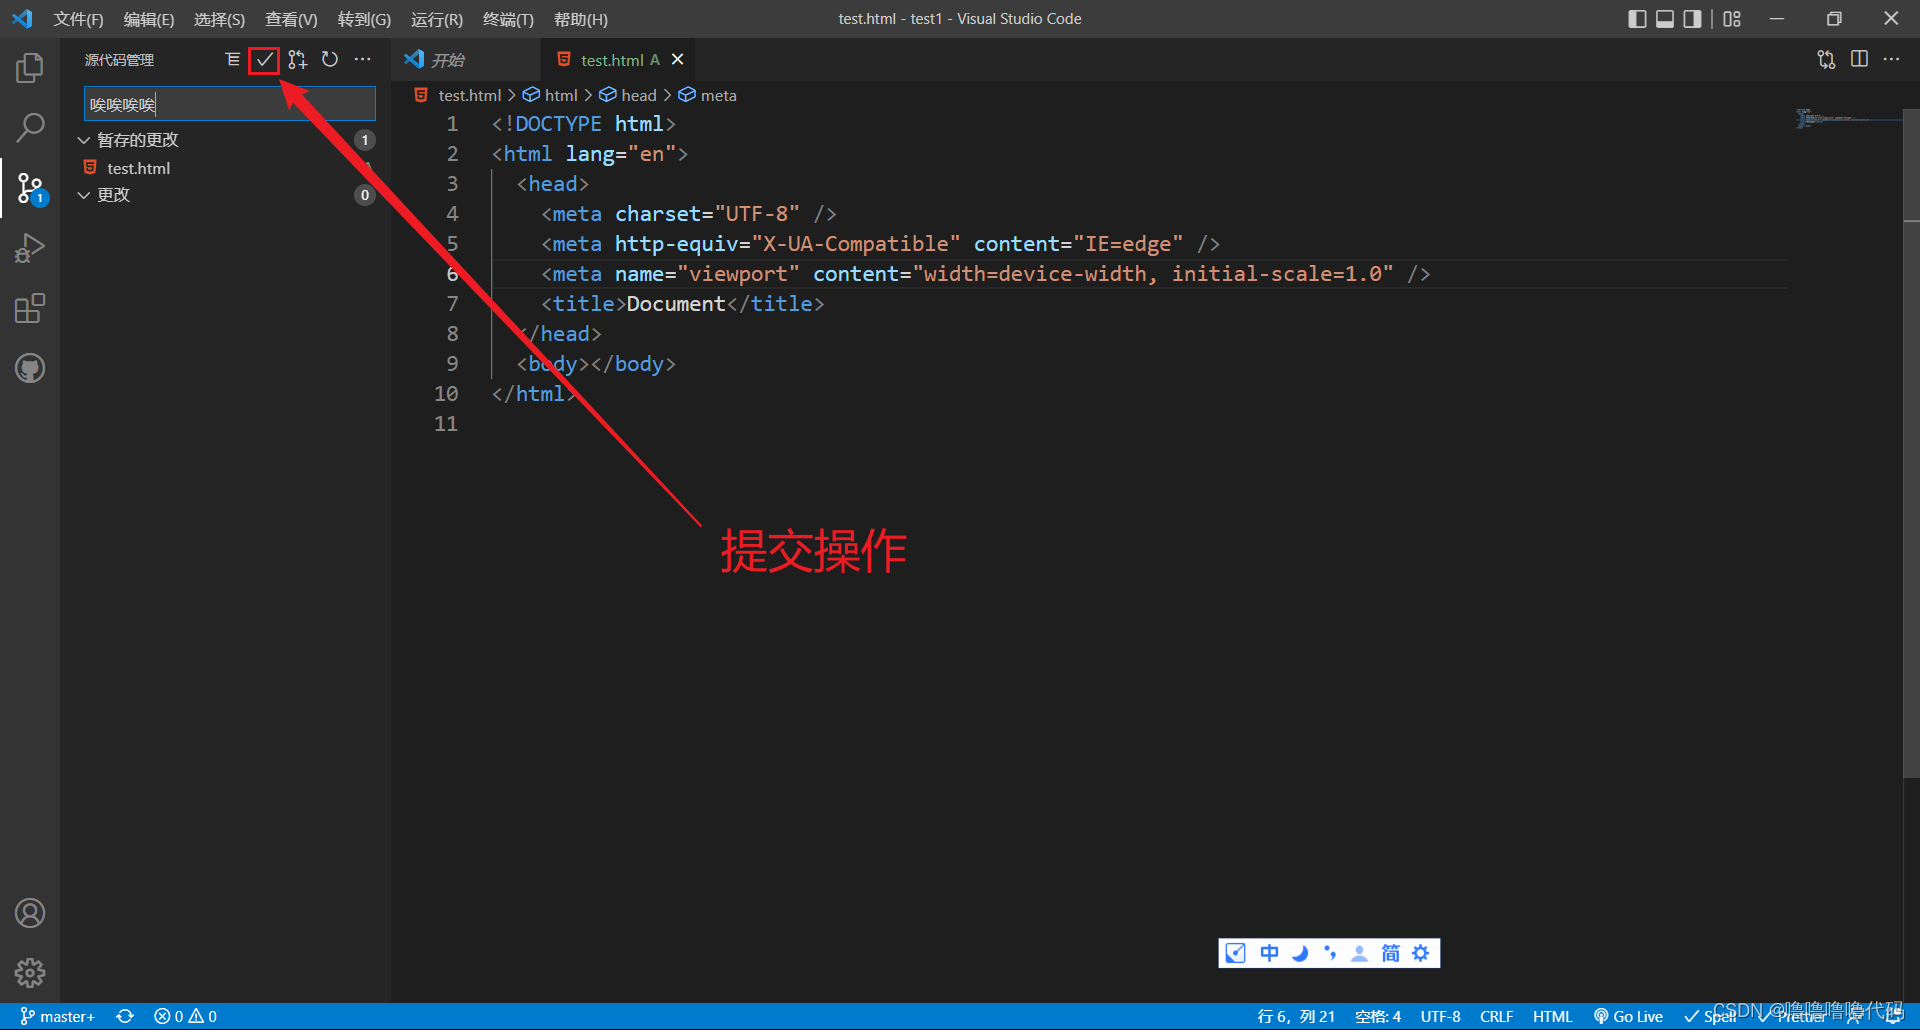Viewport: 1920px width, 1030px height.
Task: Open the 转到(G) menu
Action: pos(364,19)
